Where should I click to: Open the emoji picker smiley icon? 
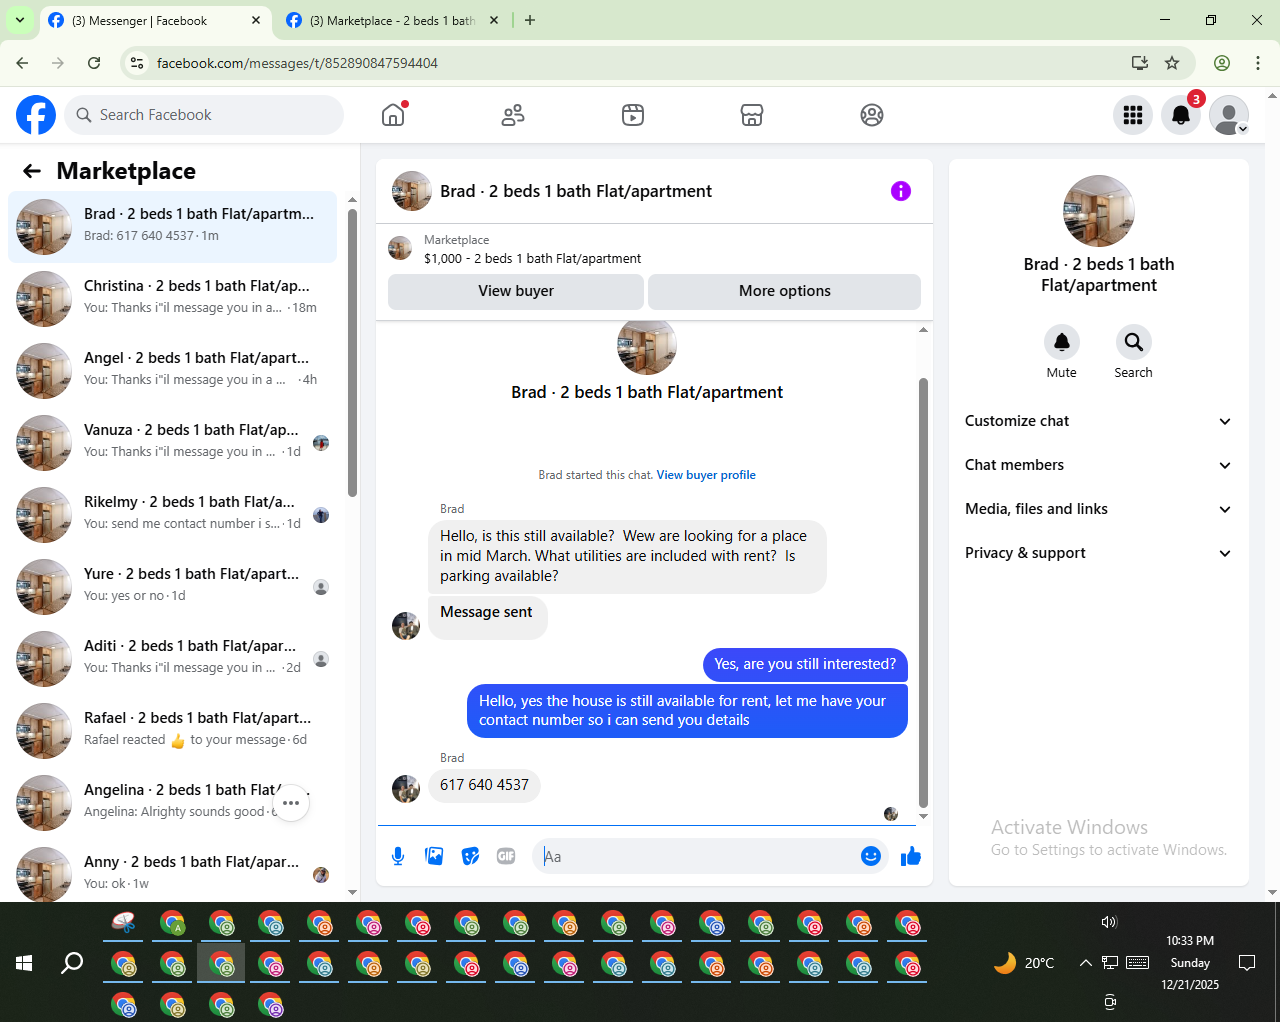[870, 856]
